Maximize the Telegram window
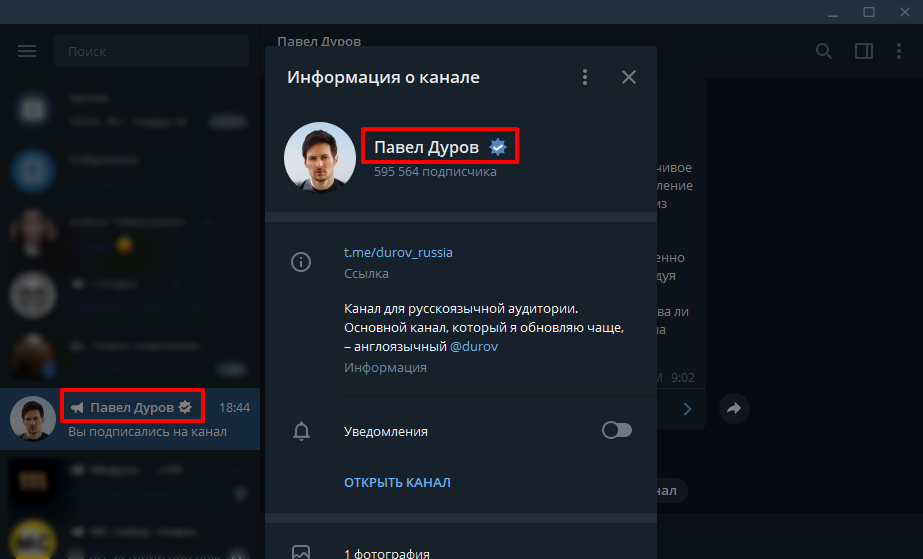The height and width of the screenshot is (559, 923). 869,12
